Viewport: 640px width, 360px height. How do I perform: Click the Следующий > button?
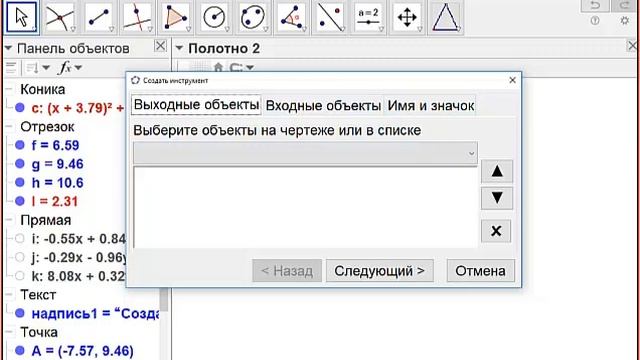(x=380, y=271)
